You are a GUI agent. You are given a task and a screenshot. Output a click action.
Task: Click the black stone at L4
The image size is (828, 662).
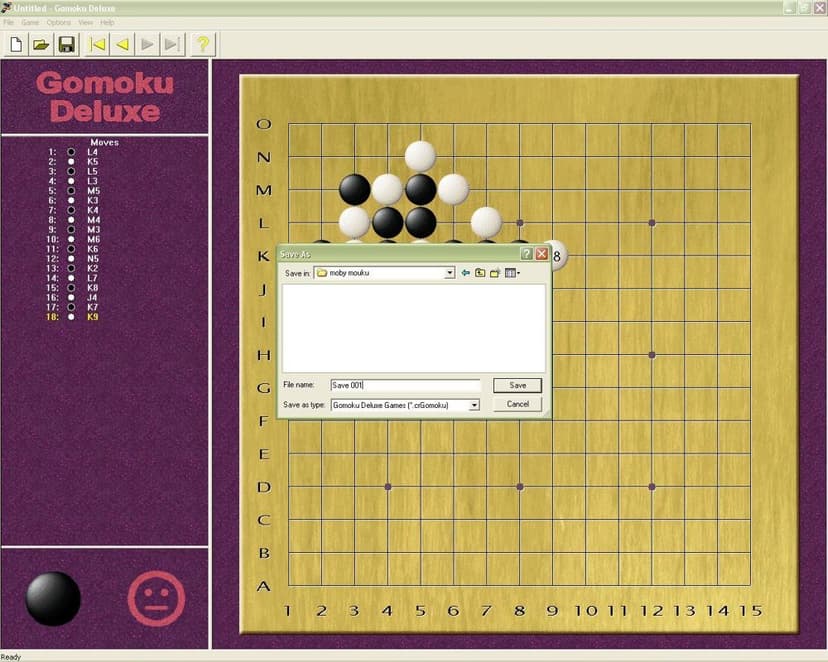pyautogui.click(x=388, y=222)
